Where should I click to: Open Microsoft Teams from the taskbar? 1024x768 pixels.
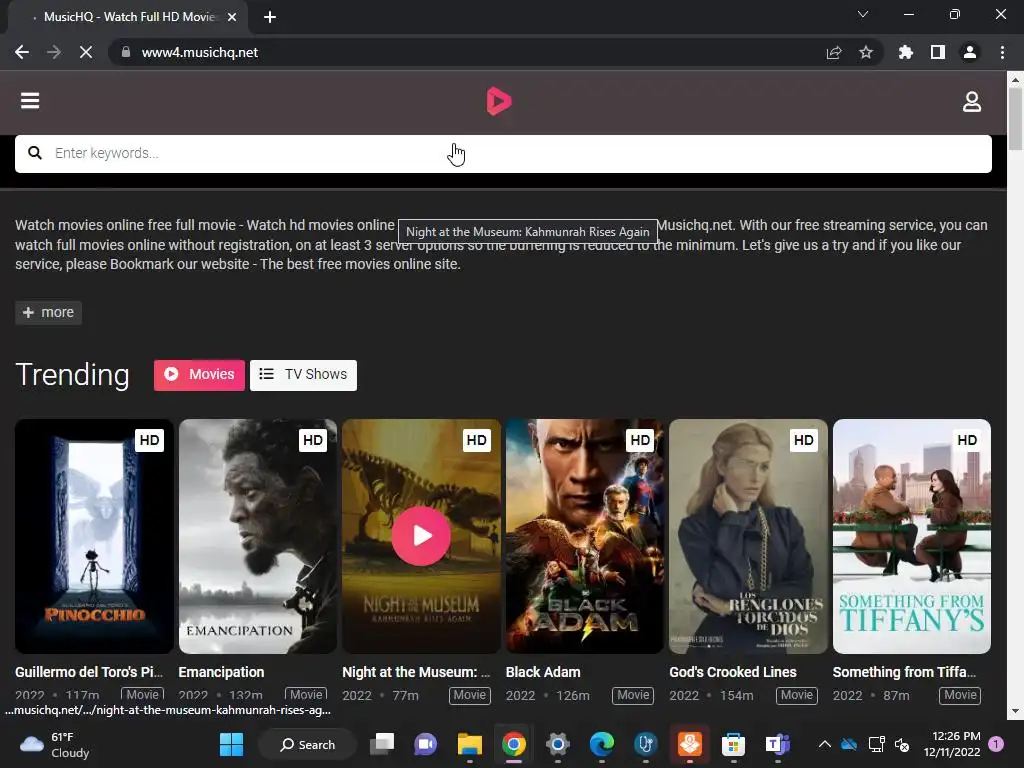[777, 744]
